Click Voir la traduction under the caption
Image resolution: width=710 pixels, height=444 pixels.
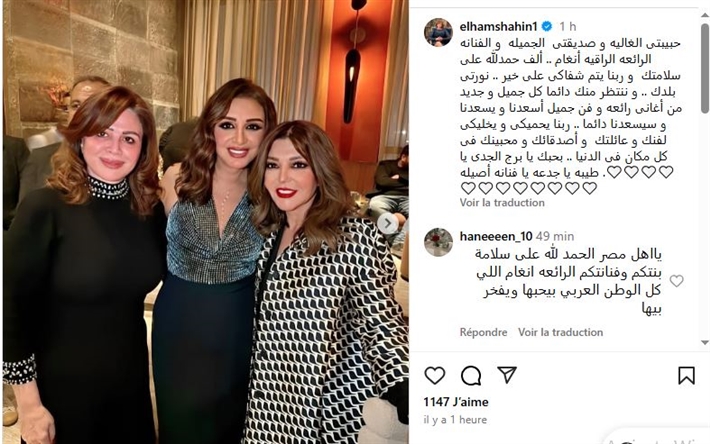(x=502, y=203)
